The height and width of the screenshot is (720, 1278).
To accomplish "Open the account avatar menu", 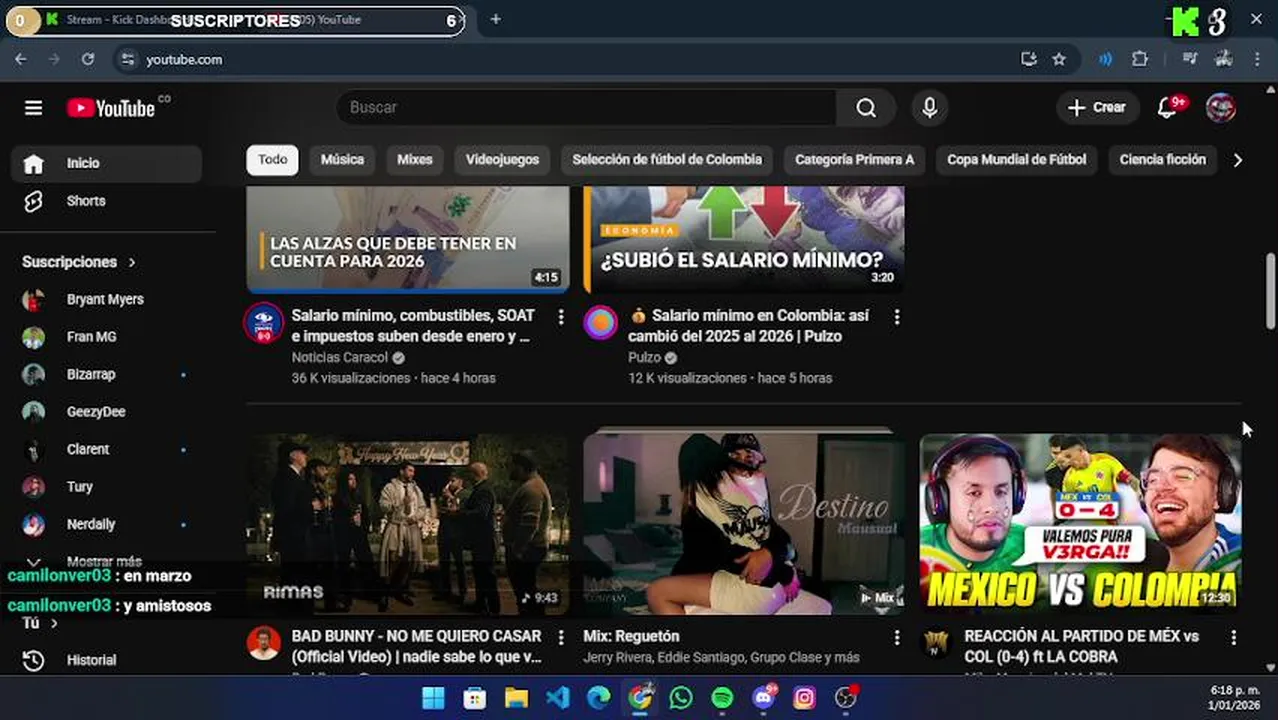I will (x=1221, y=107).
